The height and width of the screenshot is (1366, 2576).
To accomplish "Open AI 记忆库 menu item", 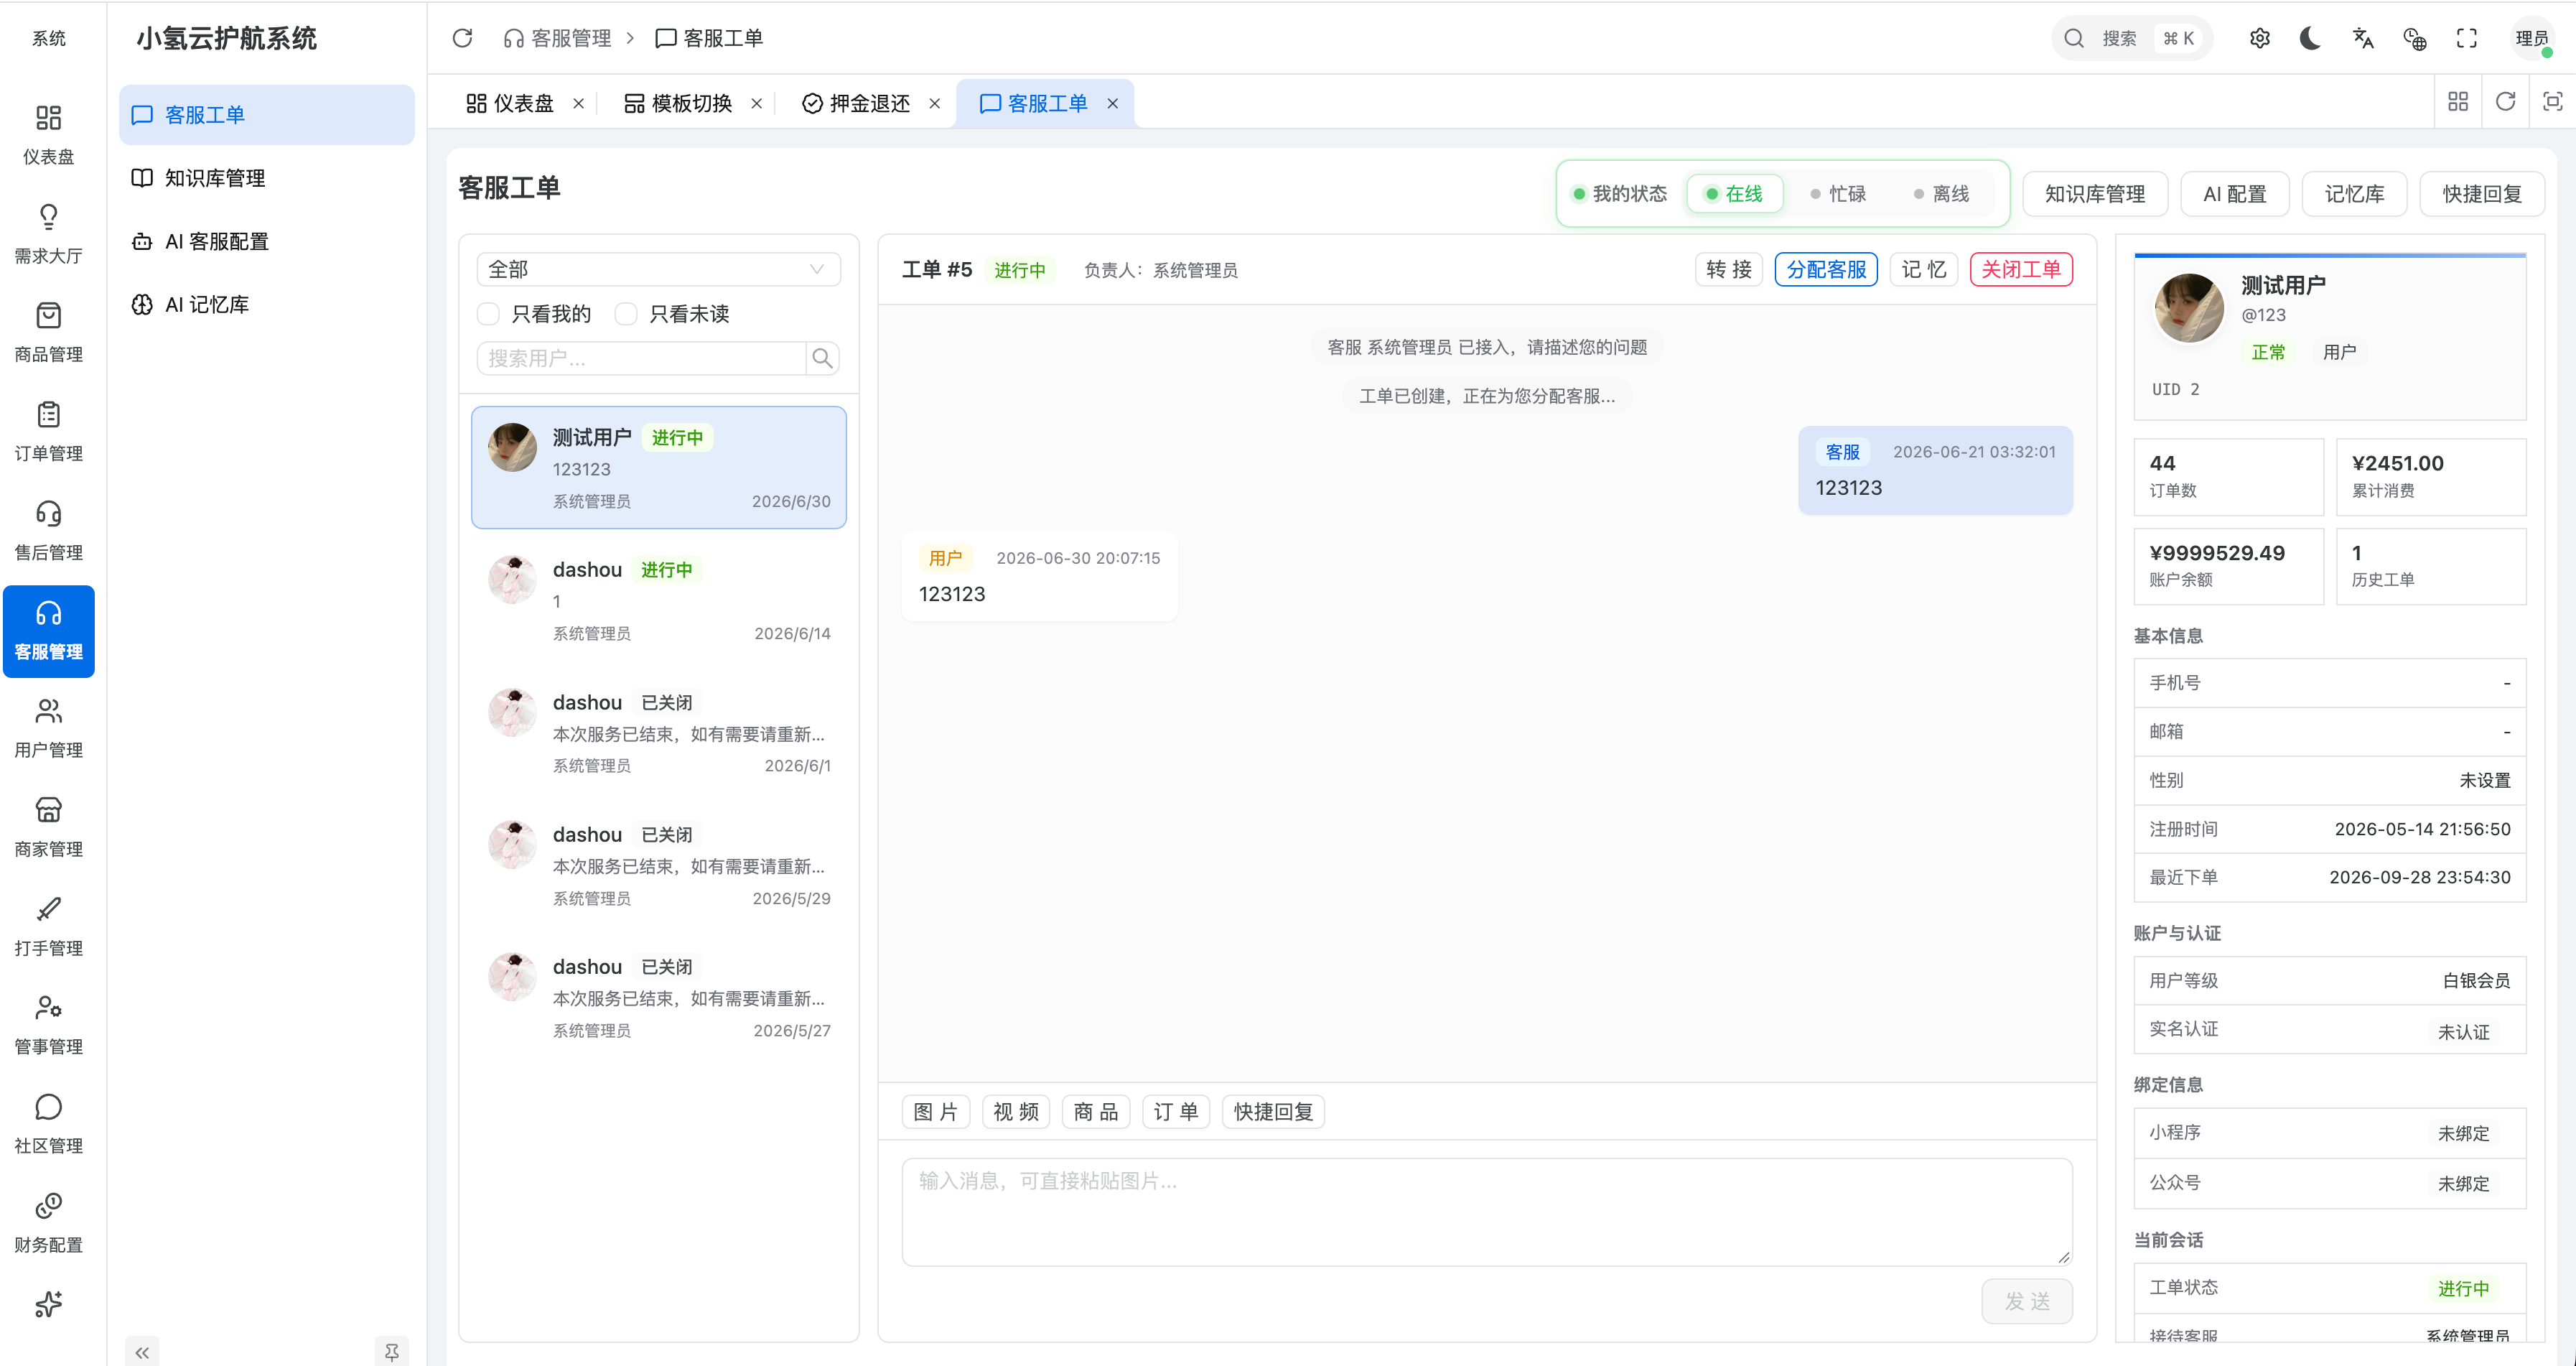I will tap(267, 304).
